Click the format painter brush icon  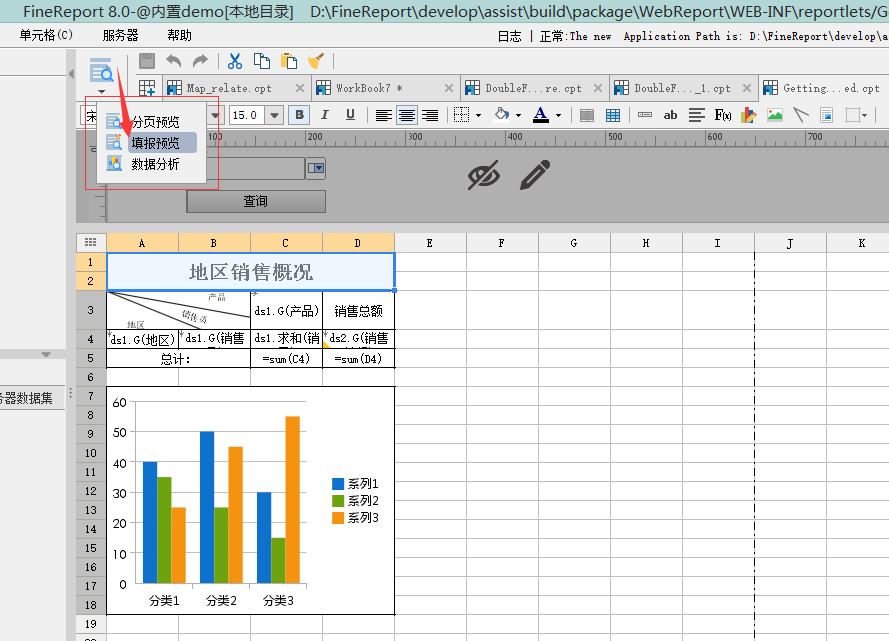point(316,61)
